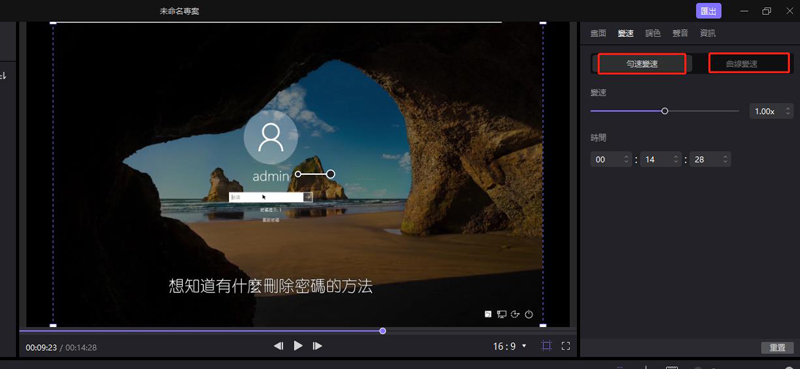Click the total duration 00:14:28 text
This screenshot has height=369, width=800.
click(x=81, y=348)
